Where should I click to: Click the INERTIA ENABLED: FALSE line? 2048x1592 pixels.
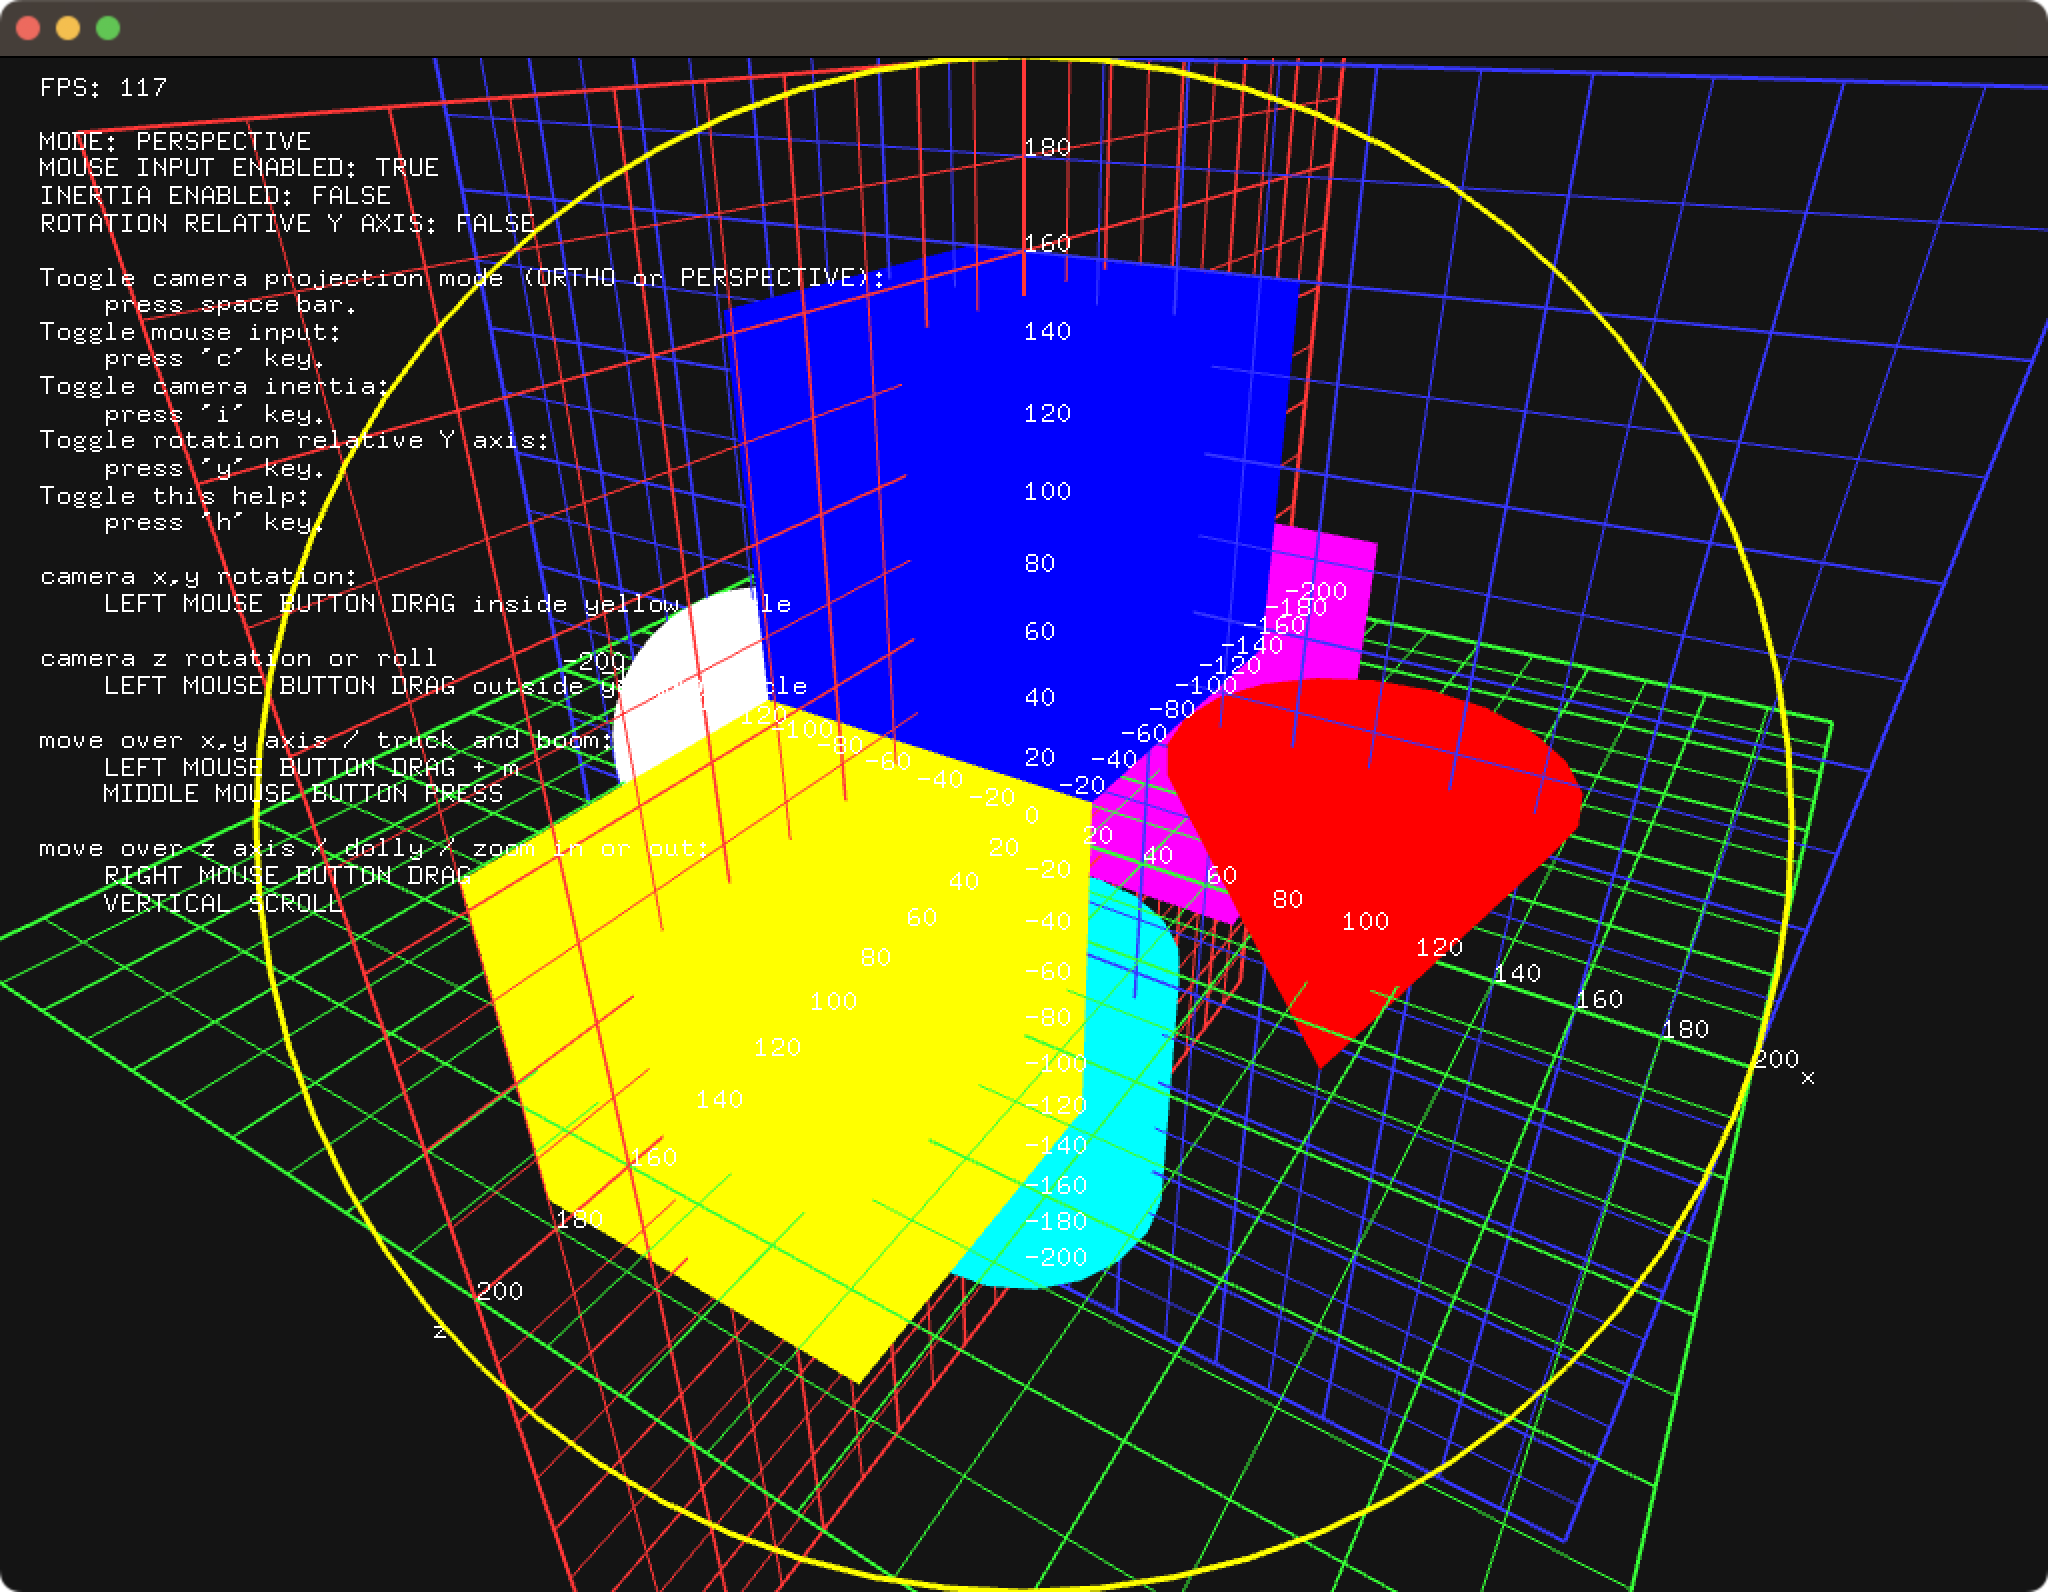tap(215, 195)
